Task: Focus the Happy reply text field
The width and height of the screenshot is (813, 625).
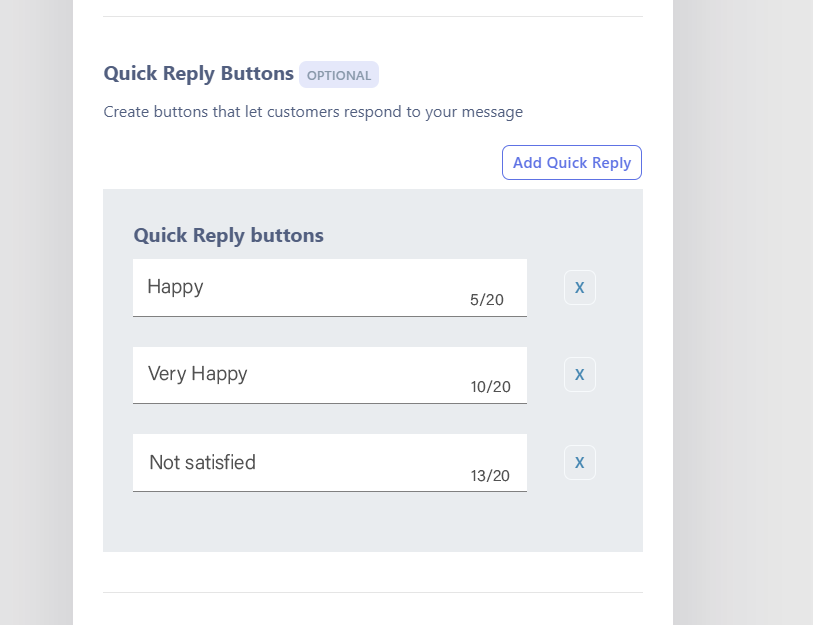Action: pos(300,287)
